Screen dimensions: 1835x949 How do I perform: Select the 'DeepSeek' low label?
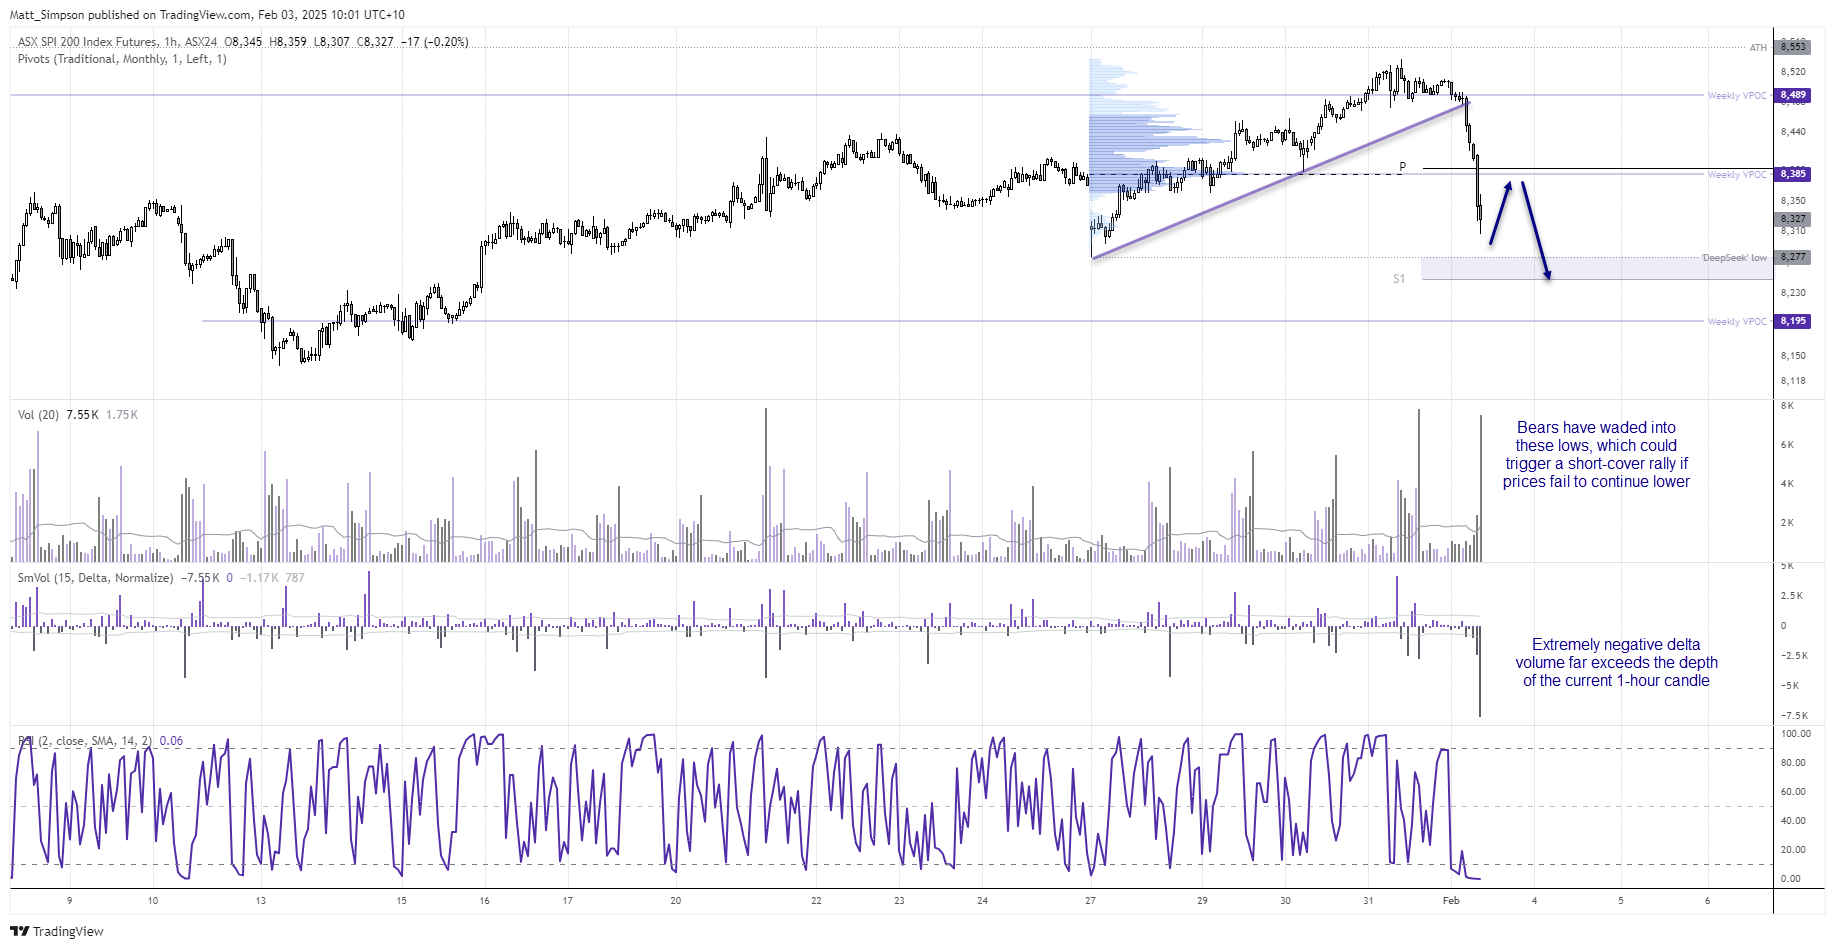1733,258
